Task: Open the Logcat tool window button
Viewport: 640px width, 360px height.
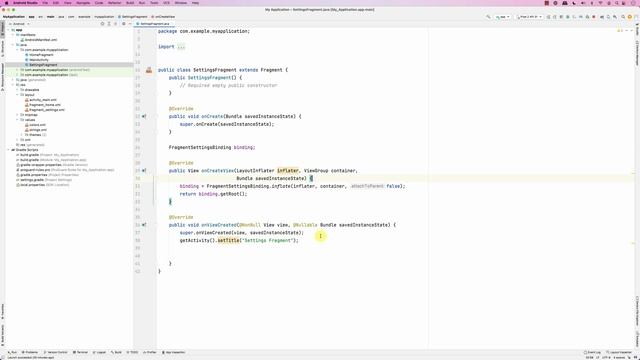Action: tap(100, 352)
